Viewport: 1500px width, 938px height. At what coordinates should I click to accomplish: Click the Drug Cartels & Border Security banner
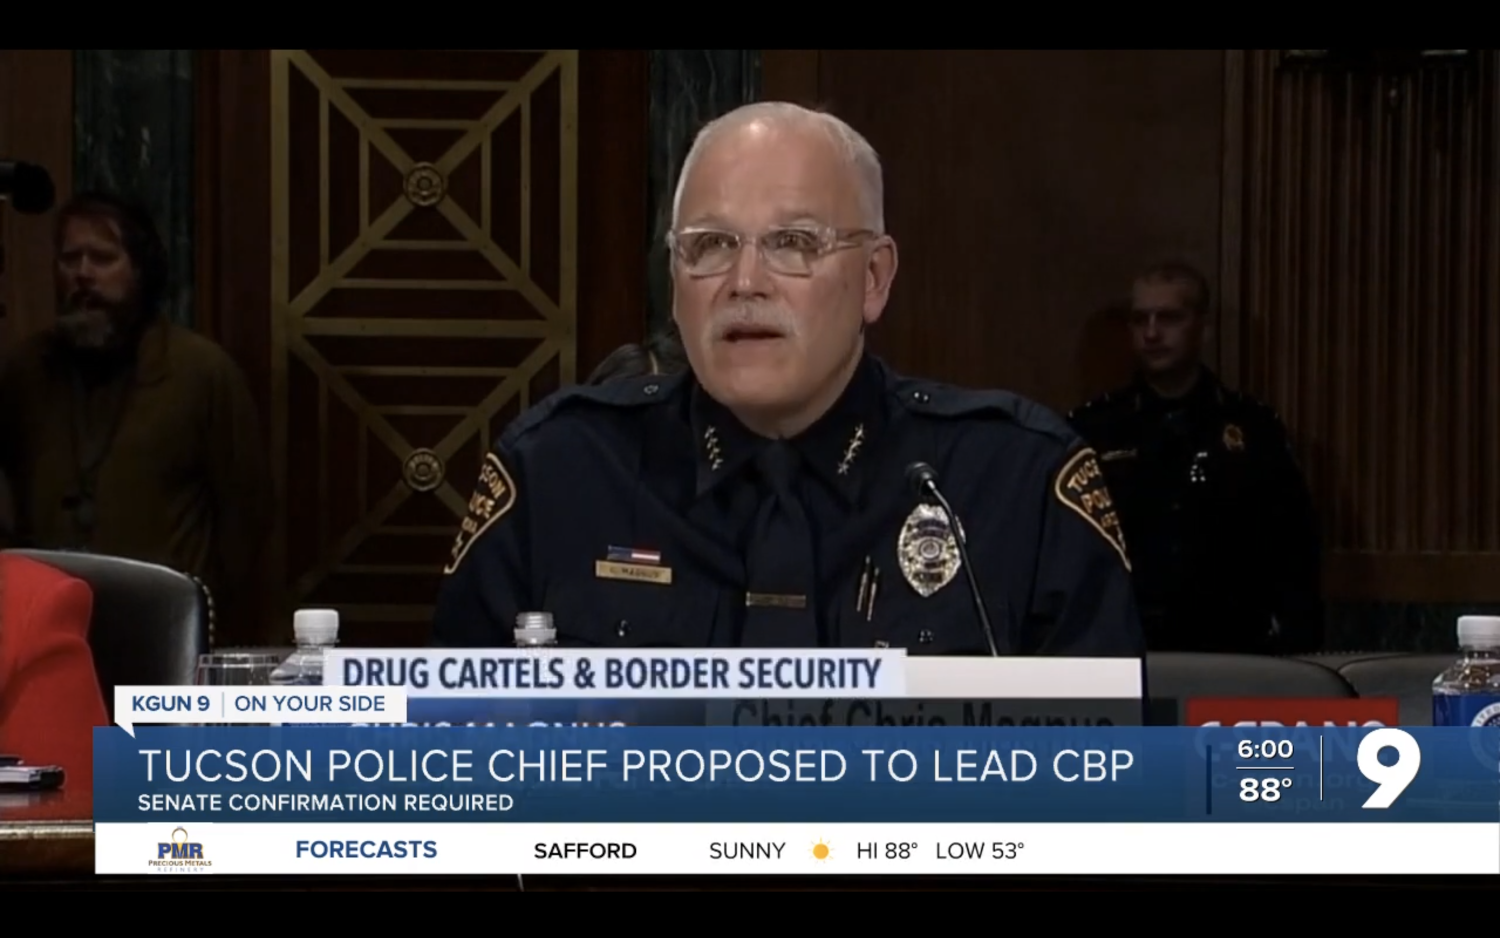point(611,673)
